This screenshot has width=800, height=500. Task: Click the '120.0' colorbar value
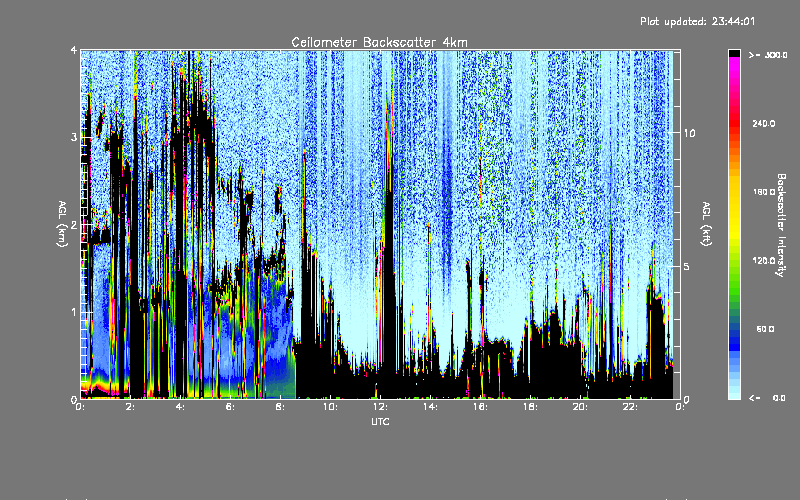(763, 260)
